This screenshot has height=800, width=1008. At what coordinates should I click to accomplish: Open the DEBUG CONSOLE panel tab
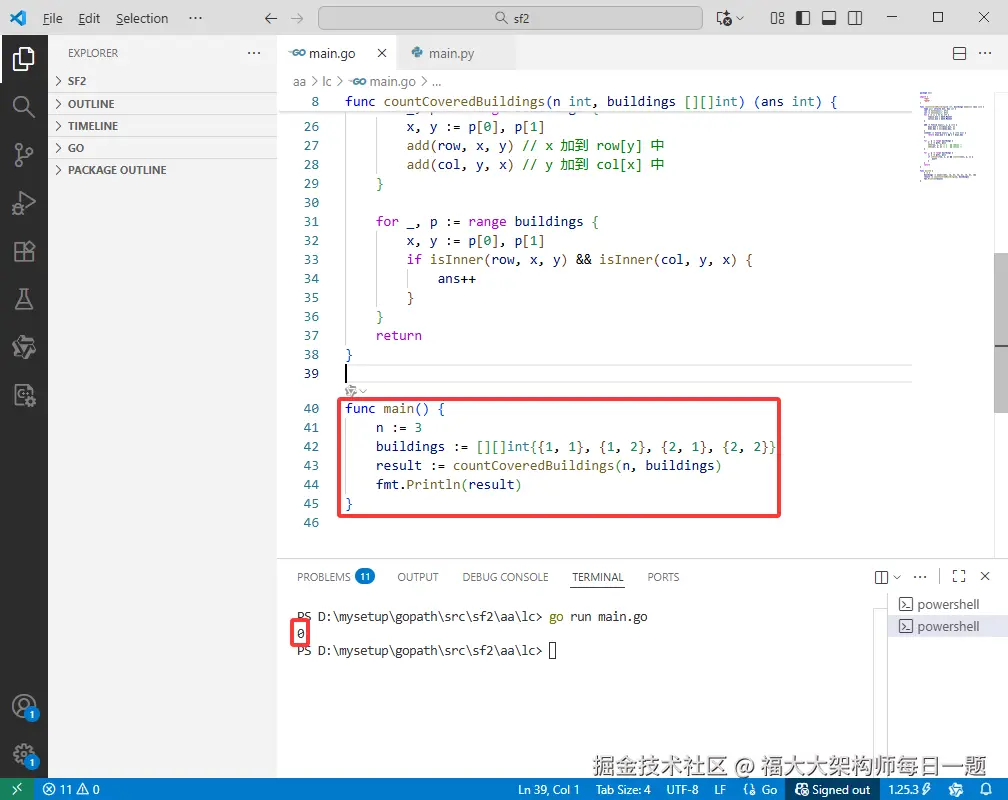[x=505, y=577]
